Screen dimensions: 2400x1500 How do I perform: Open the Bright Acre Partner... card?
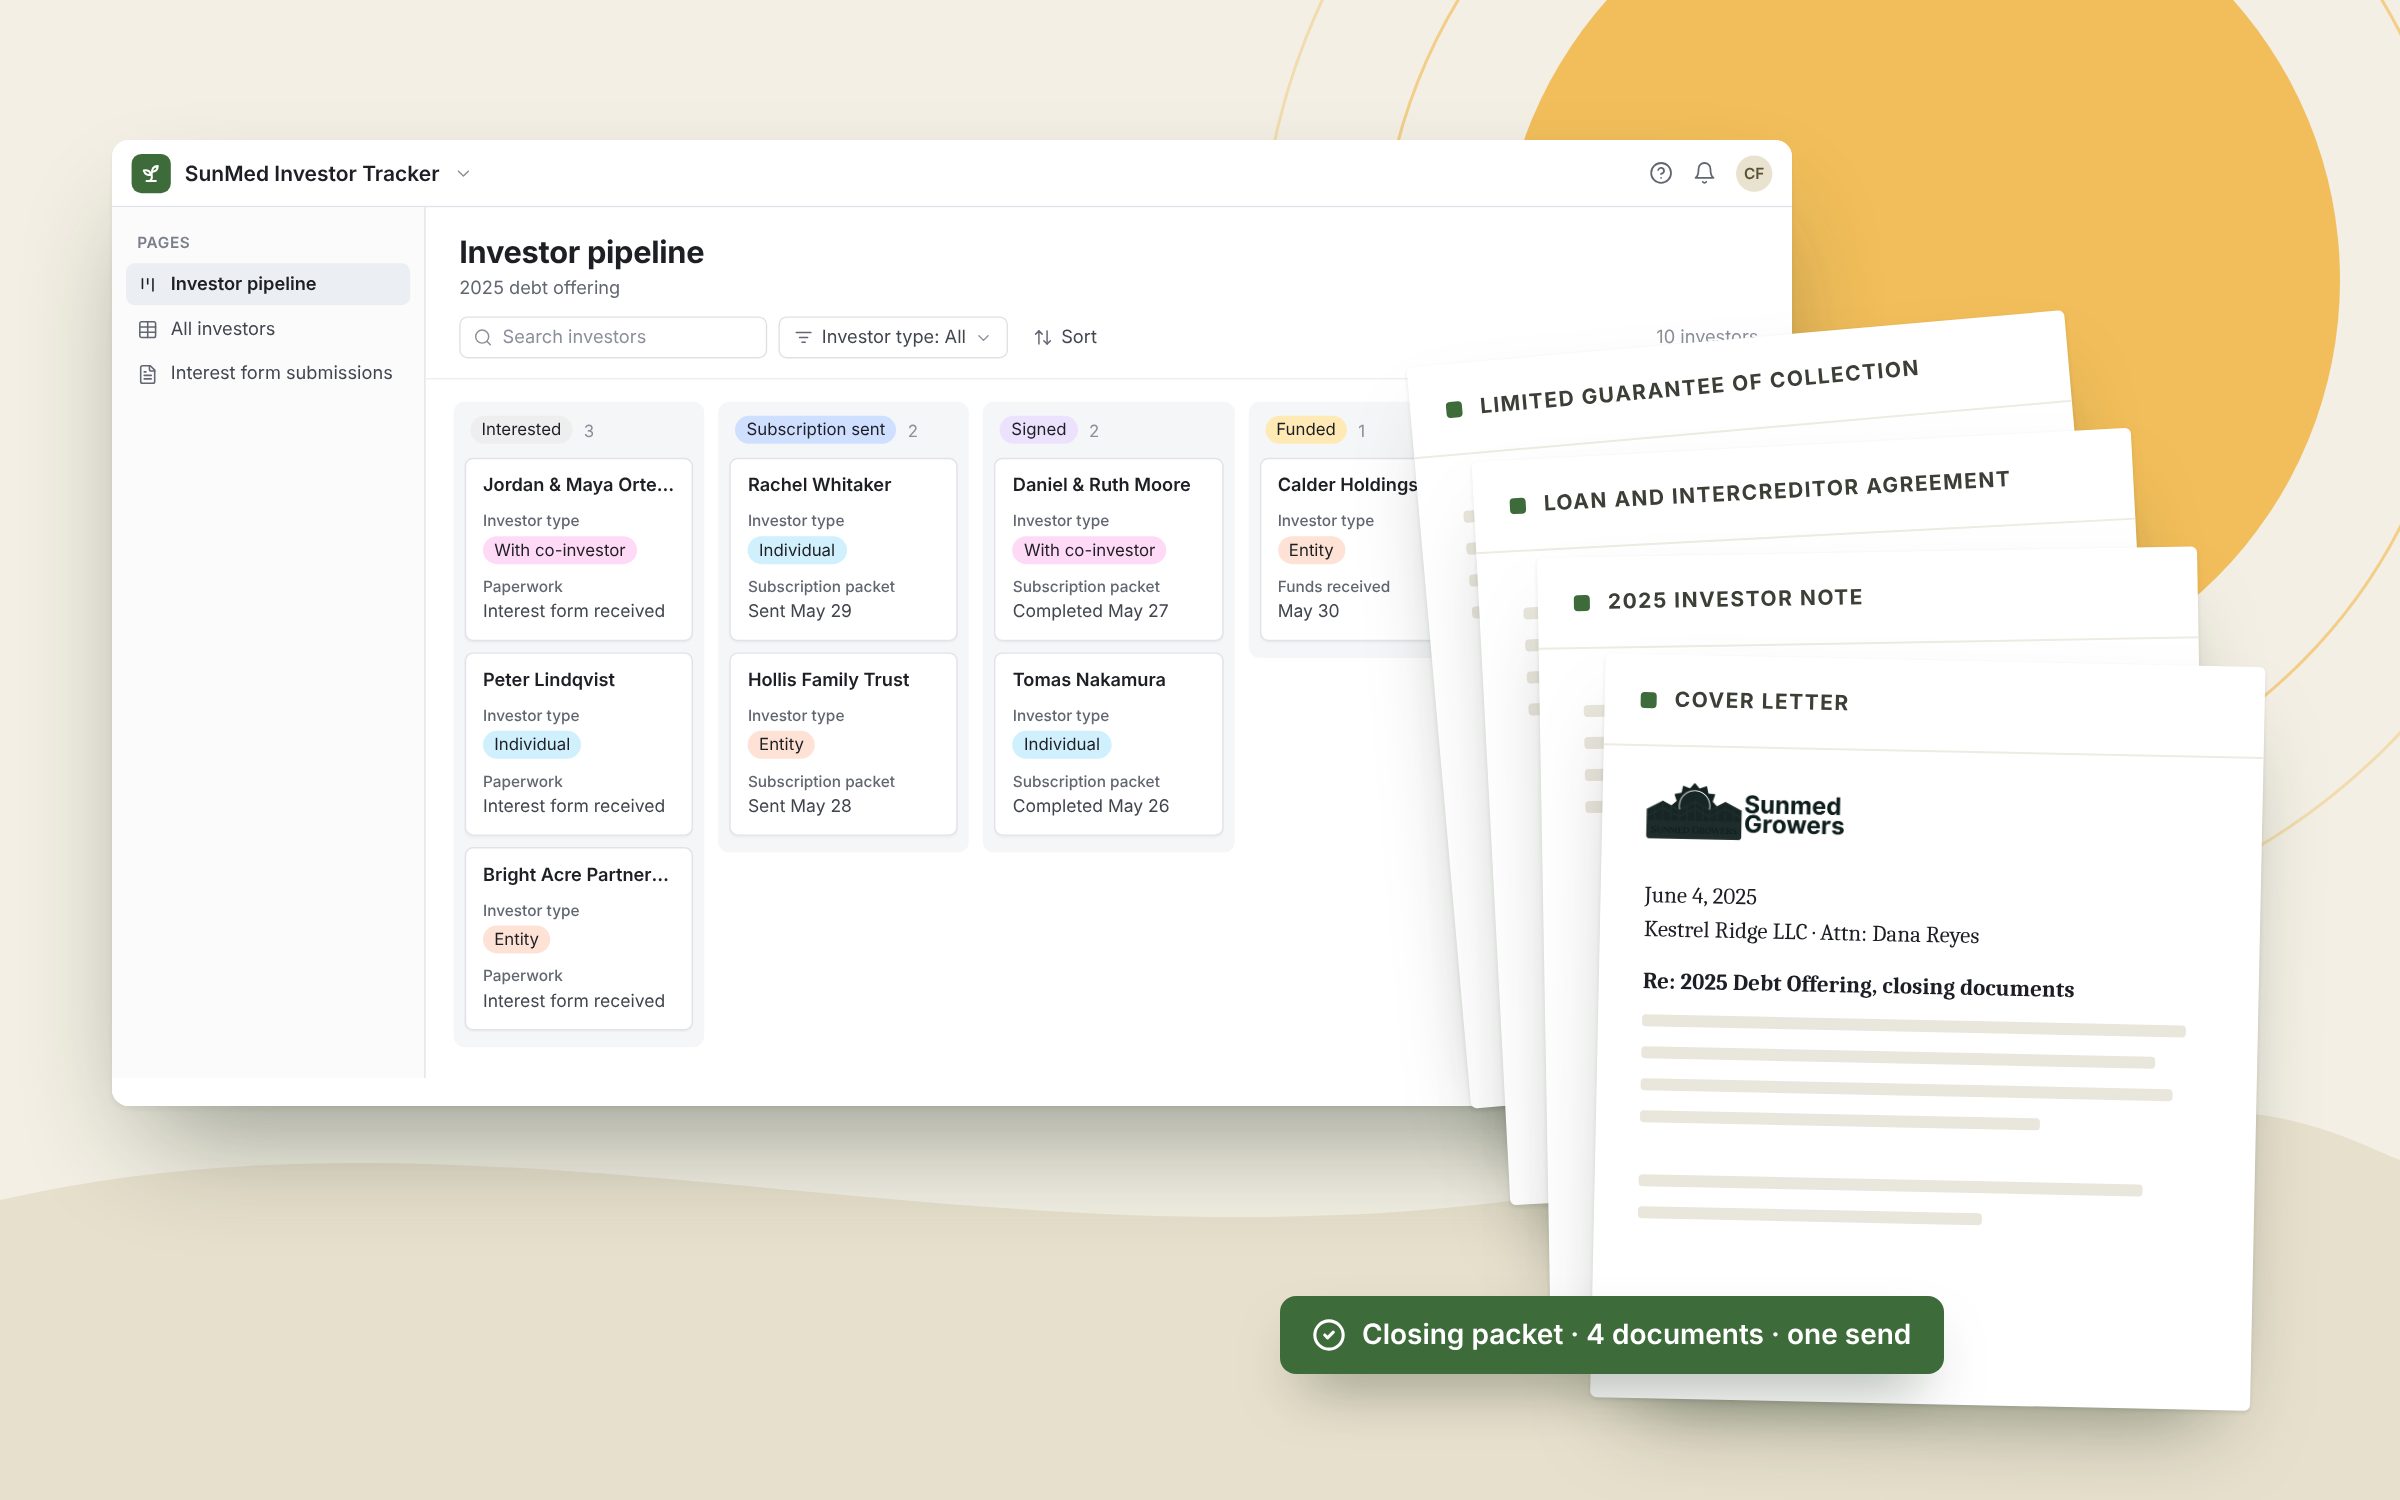click(578, 939)
